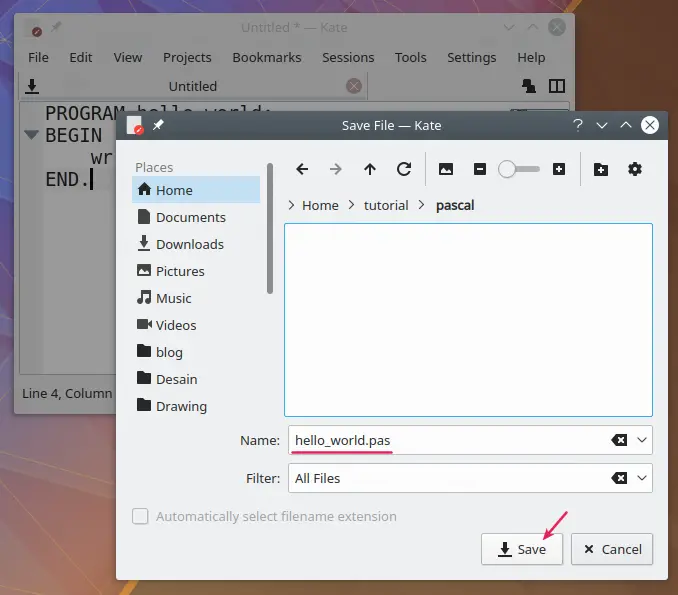678x595 pixels.
Task: Open the blog folder in Places
Action: 196,352
